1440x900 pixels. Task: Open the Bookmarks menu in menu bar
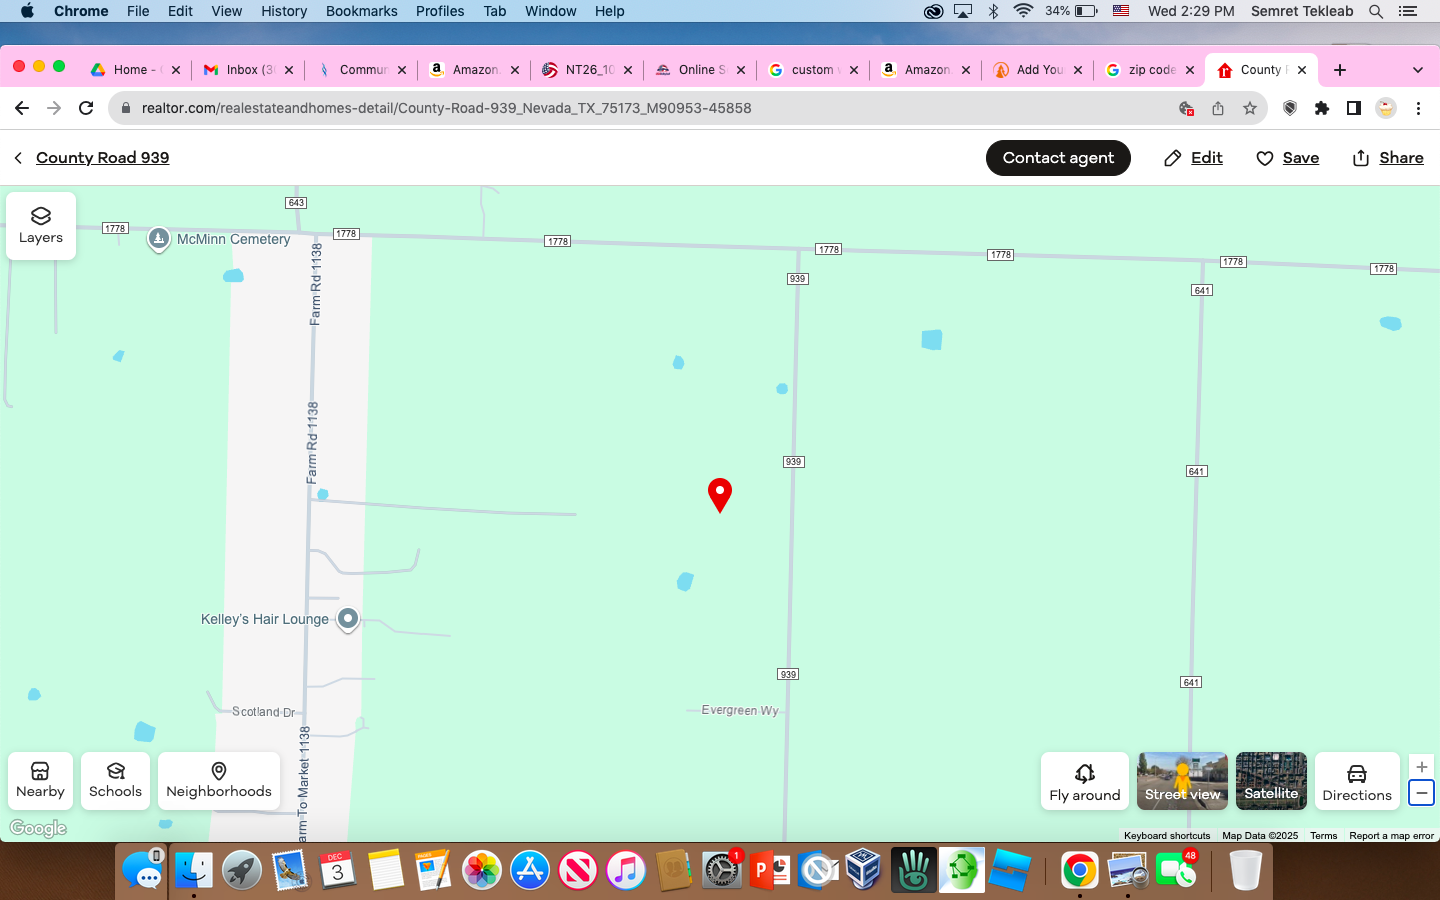tap(361, 11)
